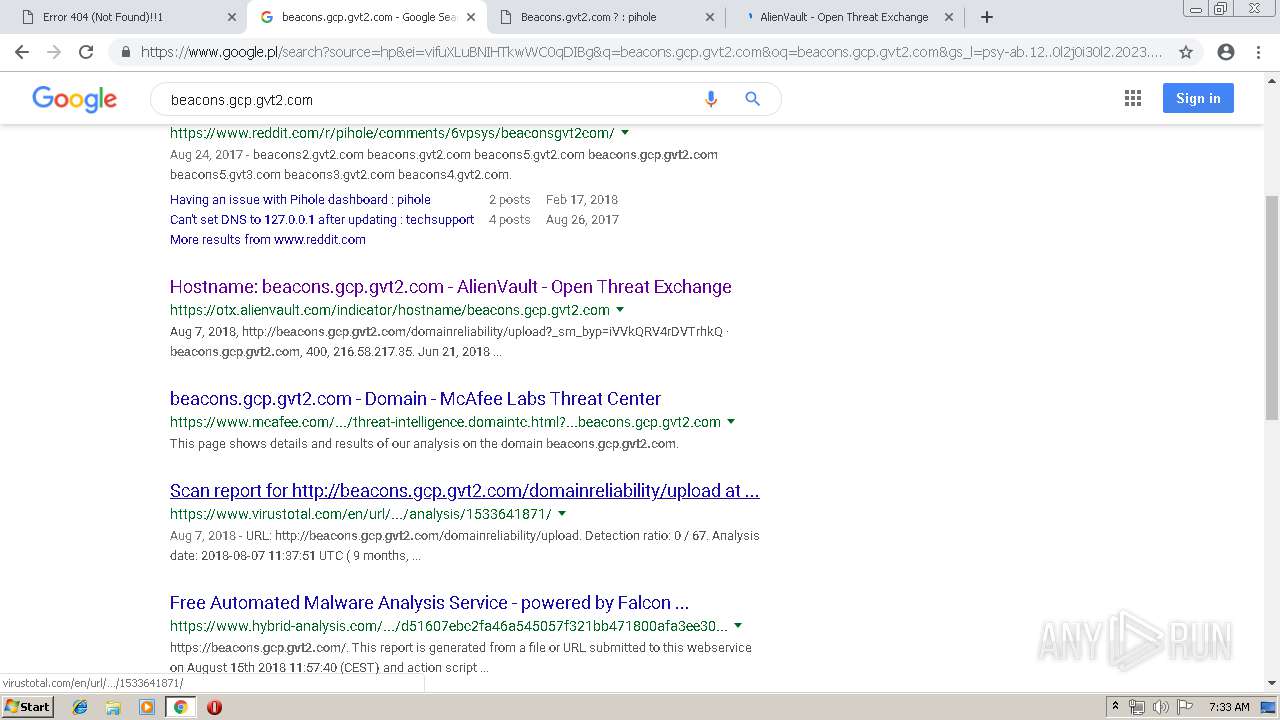Go back to the previous page

22,52
